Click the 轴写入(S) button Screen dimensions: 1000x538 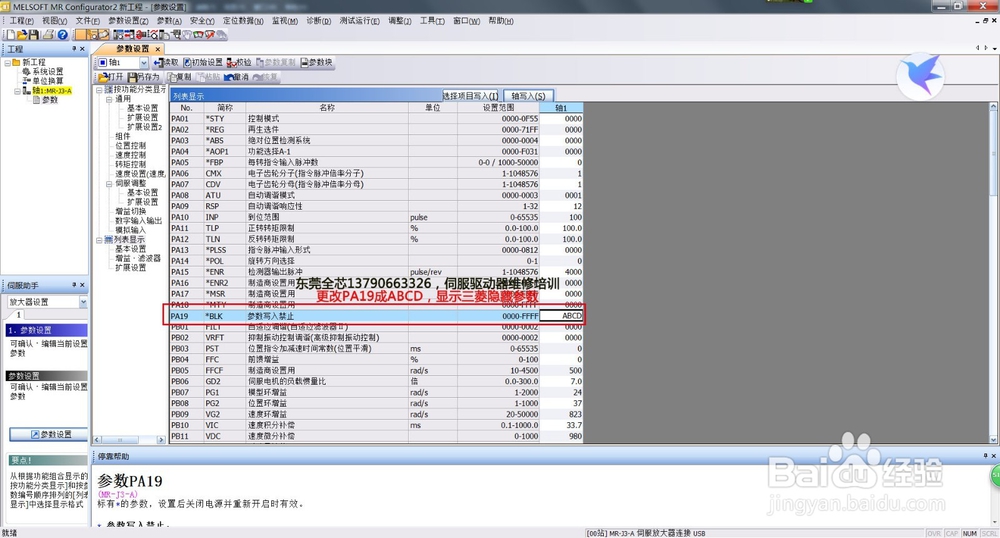tap(528, 96)
